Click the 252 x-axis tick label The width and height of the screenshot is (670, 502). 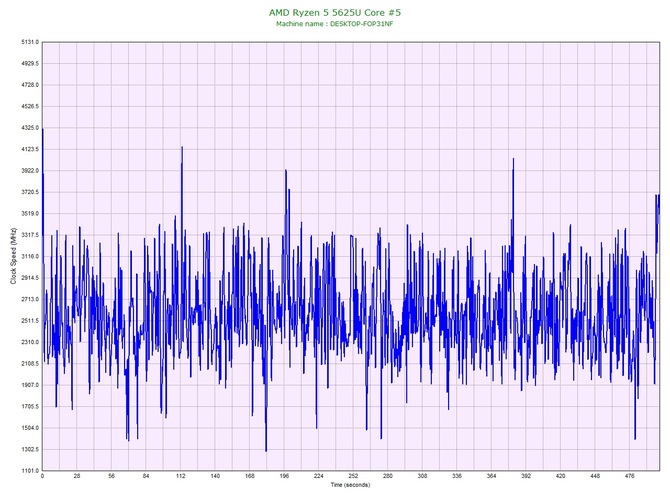pyautogui.click(x=353, y=476)
